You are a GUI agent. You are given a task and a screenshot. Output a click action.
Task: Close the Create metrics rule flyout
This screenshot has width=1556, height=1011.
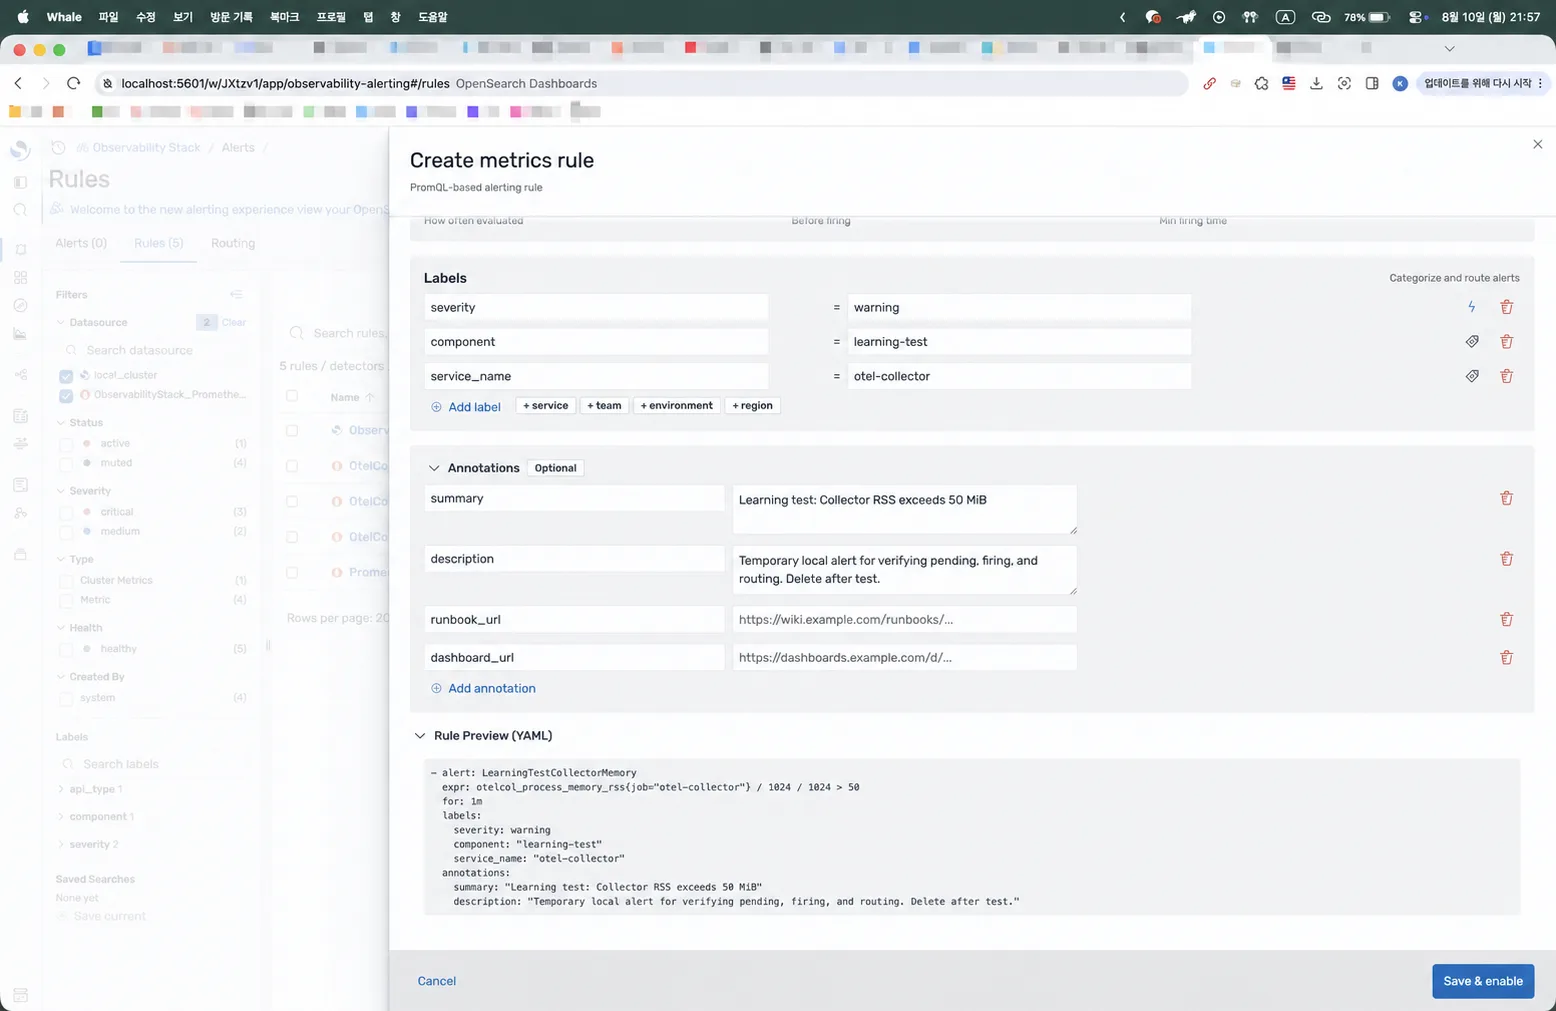coord(1538,145)
